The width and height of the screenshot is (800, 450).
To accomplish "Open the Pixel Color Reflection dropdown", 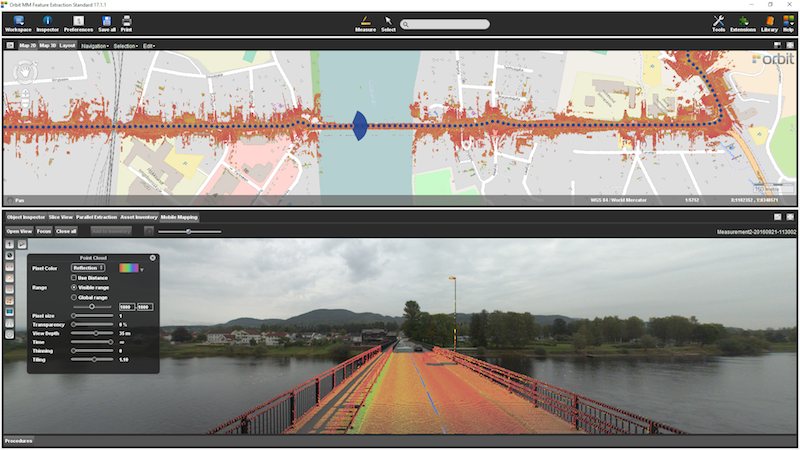I will point(89,268).
